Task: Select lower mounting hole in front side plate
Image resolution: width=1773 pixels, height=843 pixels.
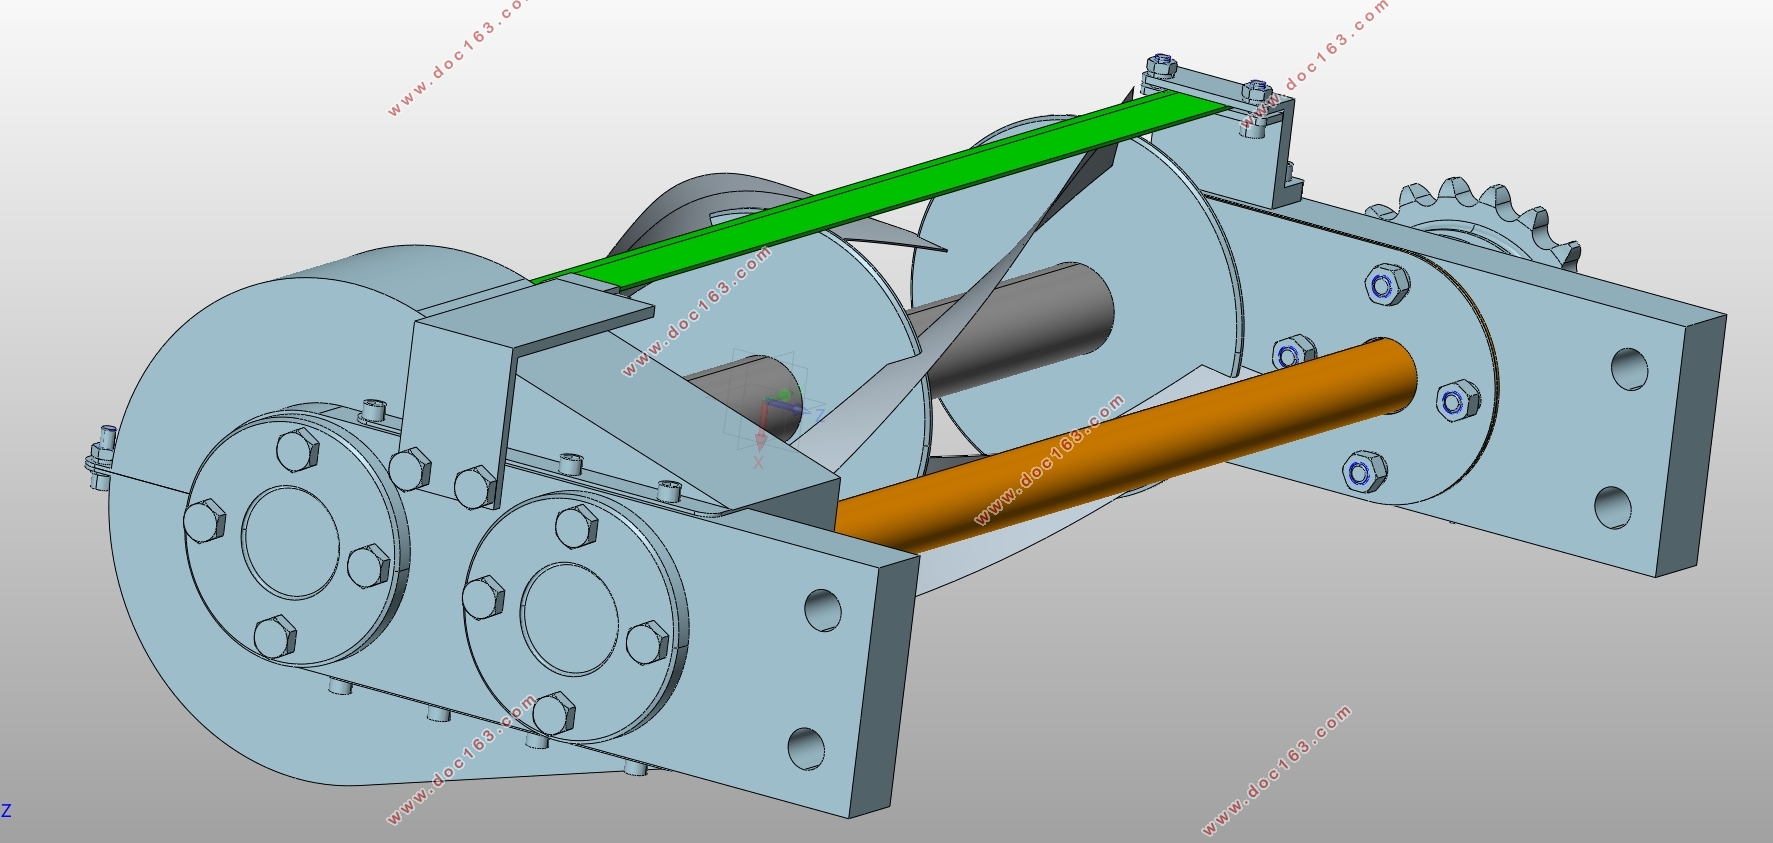Action: coord(805,748)
